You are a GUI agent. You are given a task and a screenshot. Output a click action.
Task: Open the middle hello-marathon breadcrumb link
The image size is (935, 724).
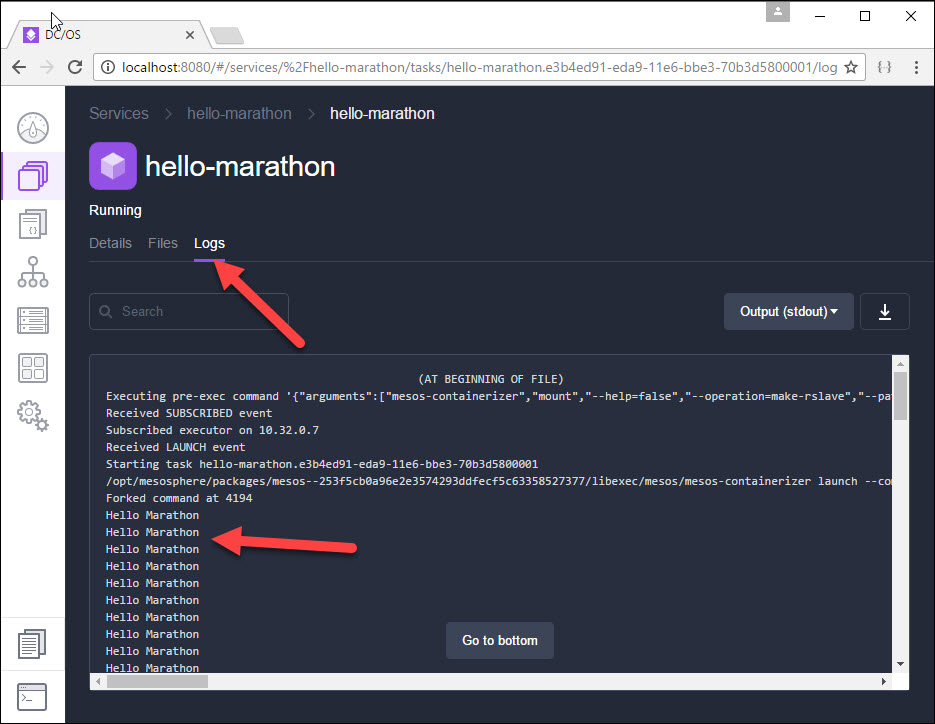coord(239,113)
